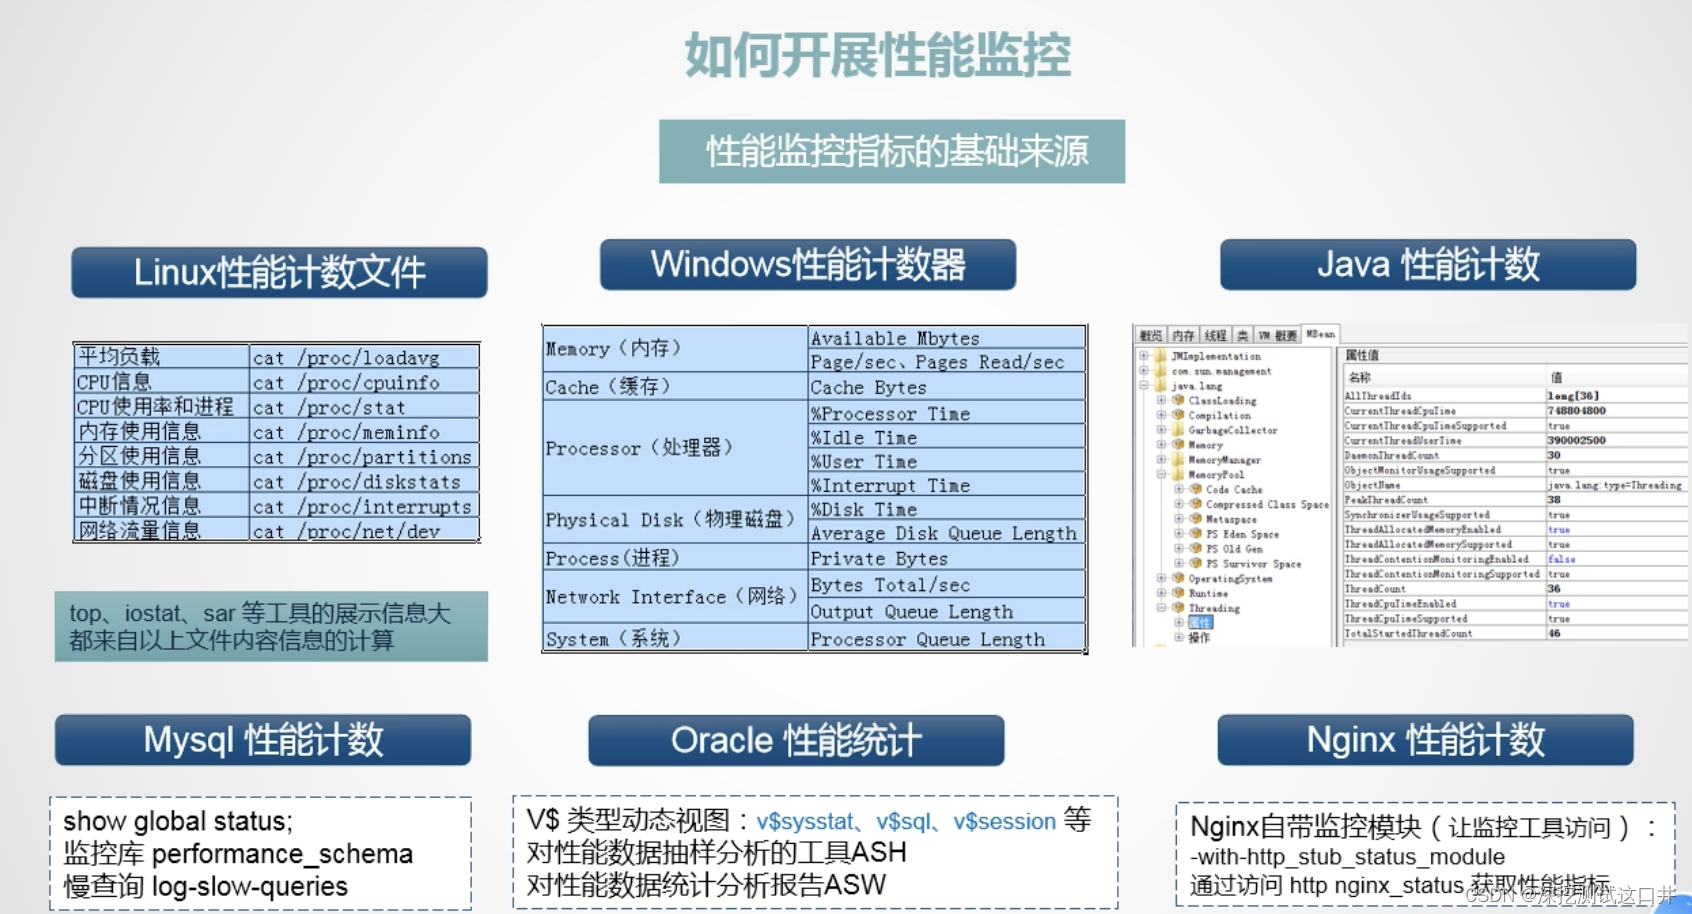Select the OperatingSystem tree item label
1692x914 pixels.
coord(1230,578)
